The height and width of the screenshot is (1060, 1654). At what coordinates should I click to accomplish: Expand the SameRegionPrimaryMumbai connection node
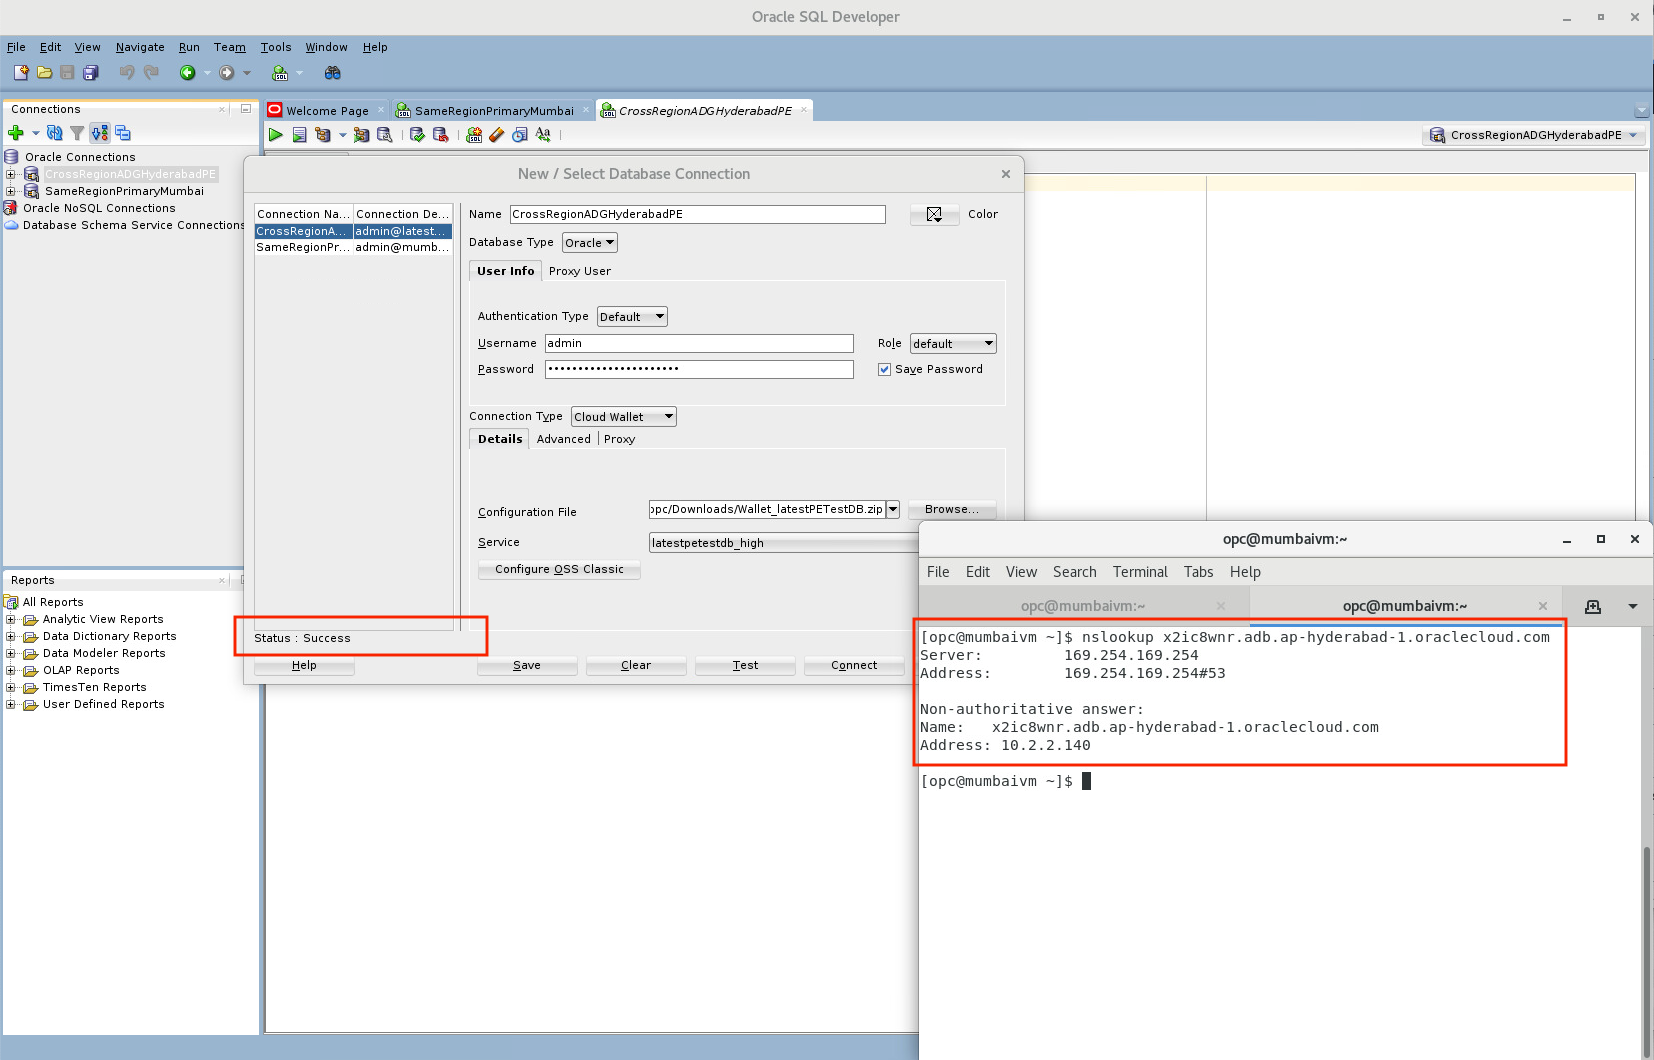click(x=10, y=191)
